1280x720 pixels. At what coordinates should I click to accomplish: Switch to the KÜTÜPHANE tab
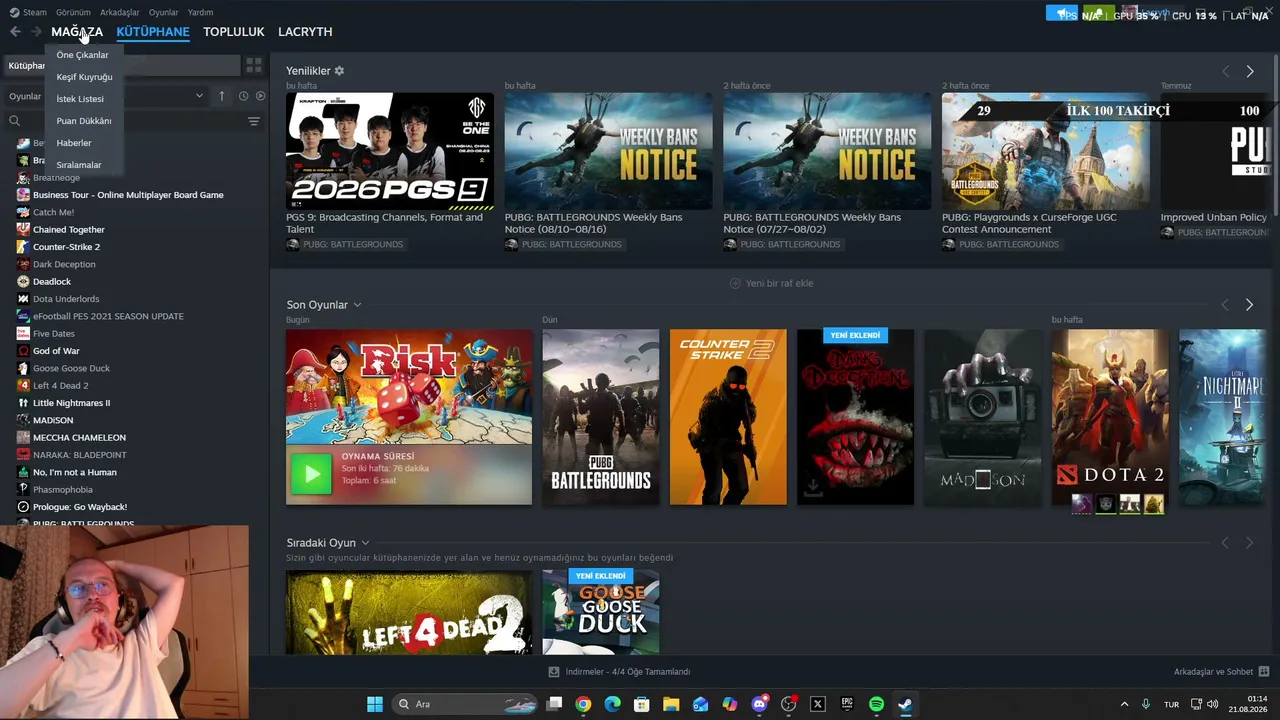point(153,32)
